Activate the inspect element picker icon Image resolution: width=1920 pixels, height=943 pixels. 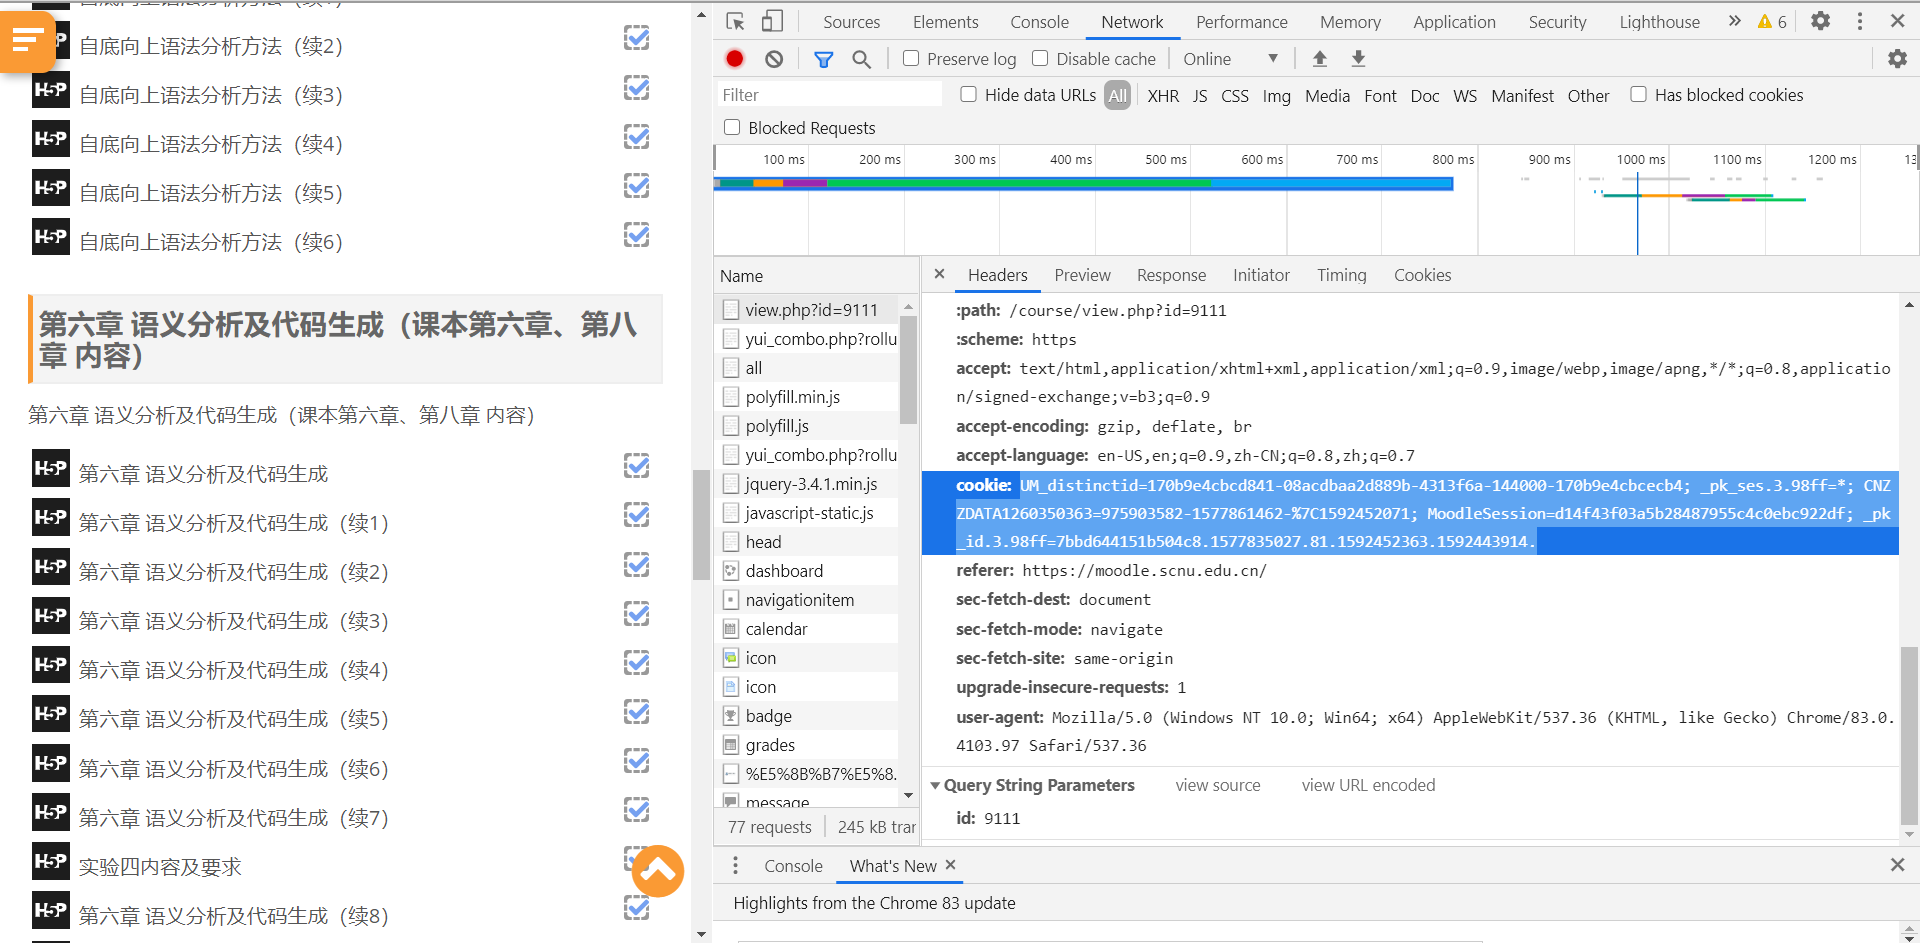click(735, 21)
